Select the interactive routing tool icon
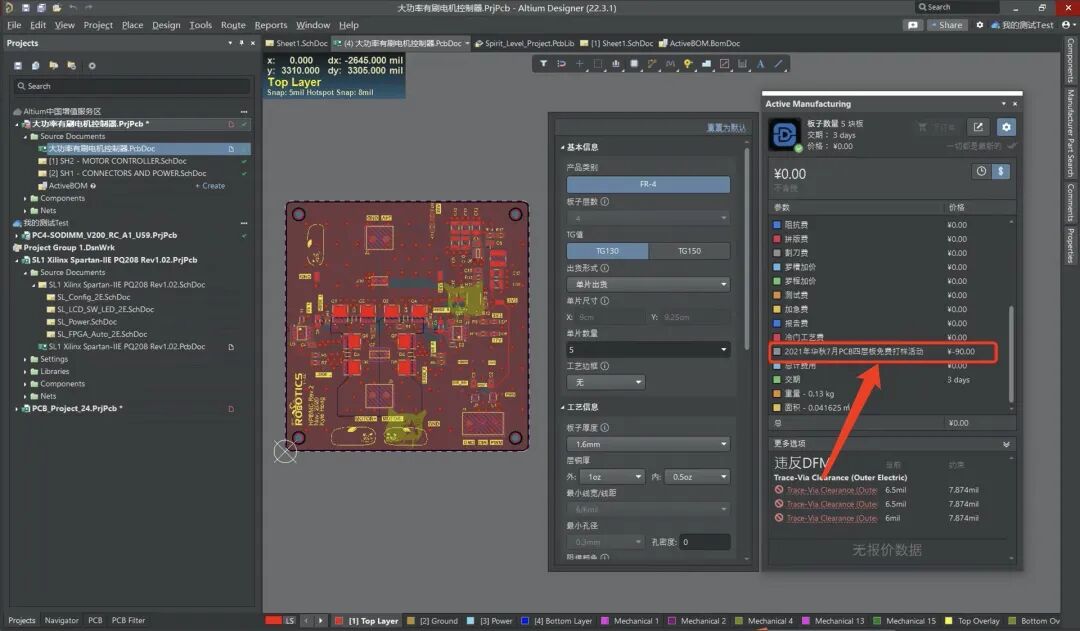 point(652,63)
